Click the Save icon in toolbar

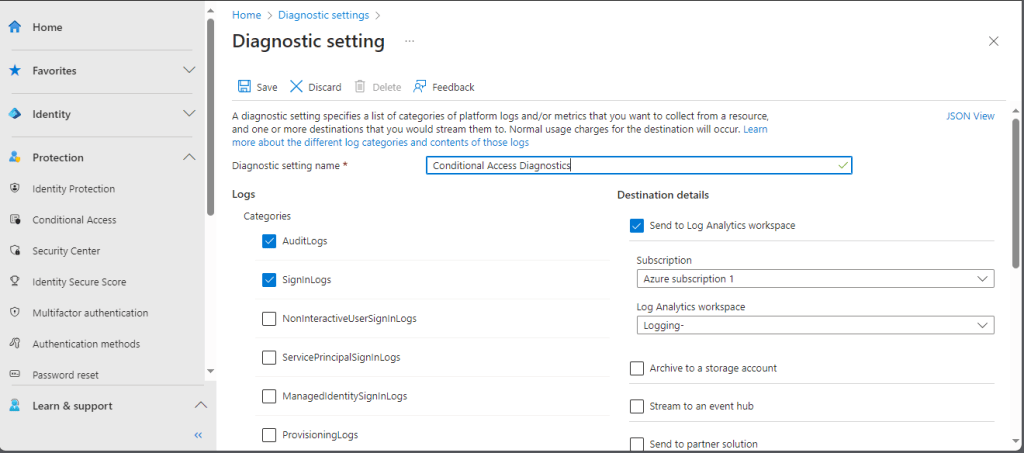pos(244,87)
